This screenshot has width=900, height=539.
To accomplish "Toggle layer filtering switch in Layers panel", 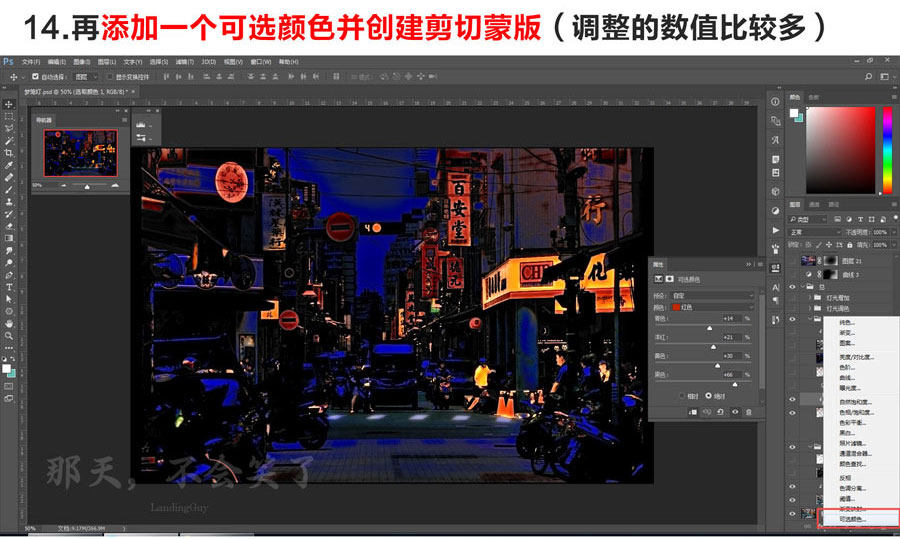I will pyautogui.click(x=894, y=219).
